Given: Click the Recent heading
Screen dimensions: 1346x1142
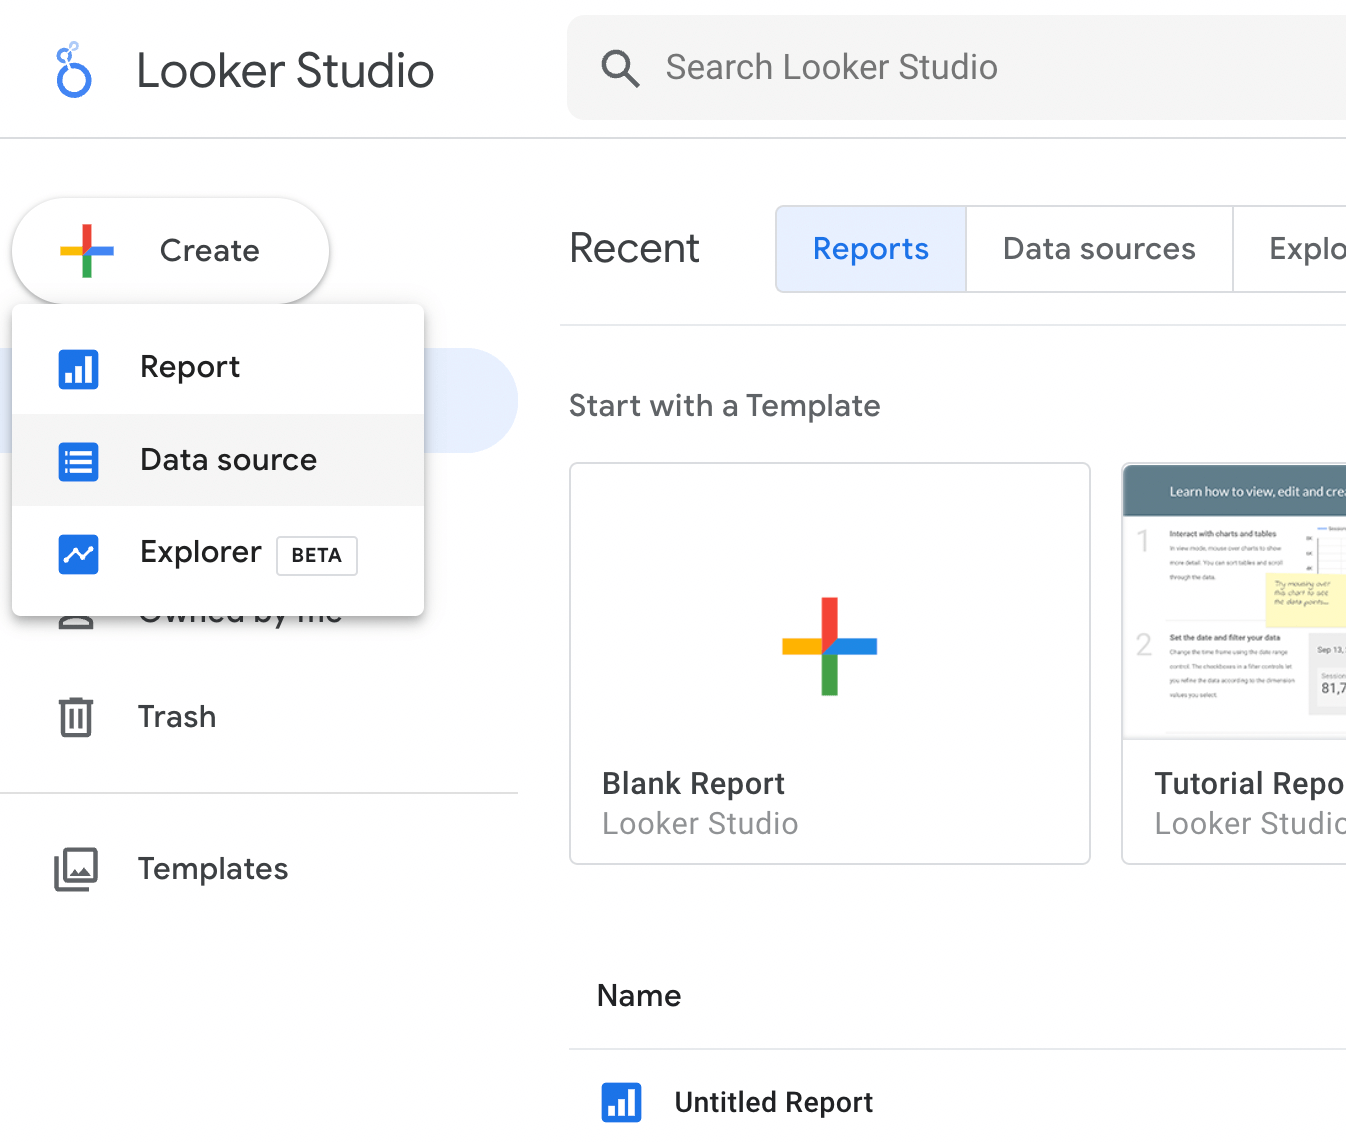Looking at the screenshot, I should pyautogui.click(x=634, y=248).
